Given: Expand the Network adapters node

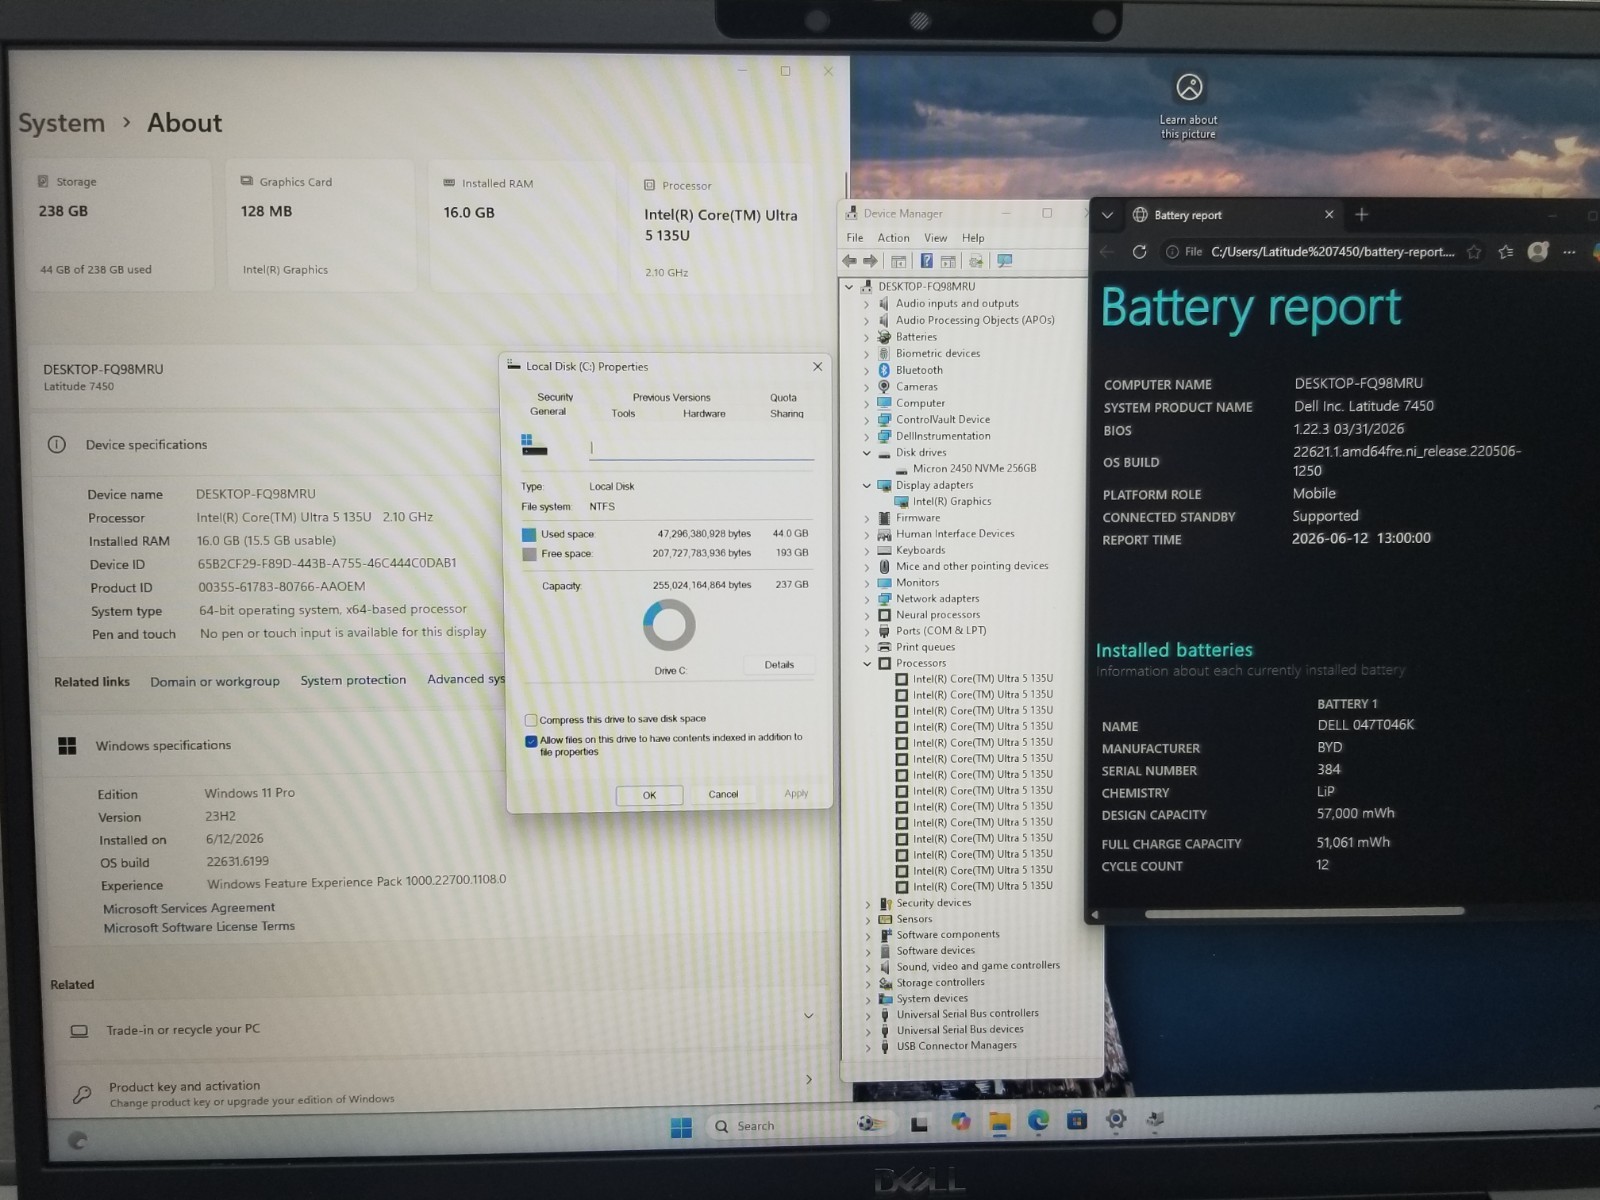Looking at the screenshot, I should point(867,599).
